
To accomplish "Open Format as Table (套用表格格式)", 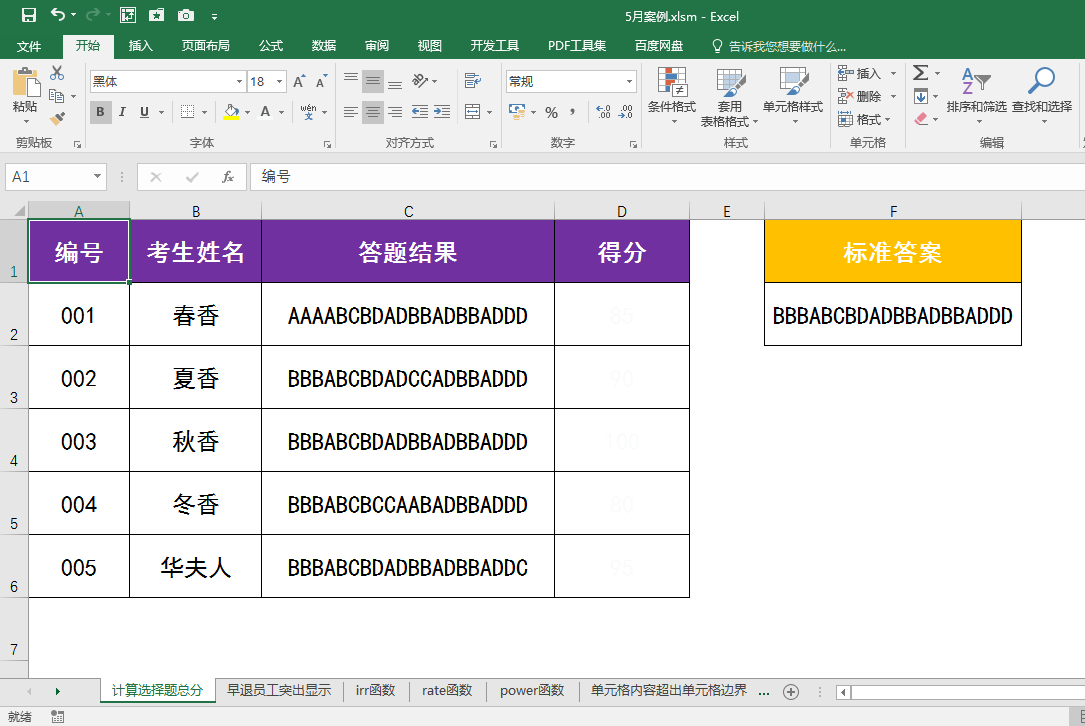I will [729, 98].
